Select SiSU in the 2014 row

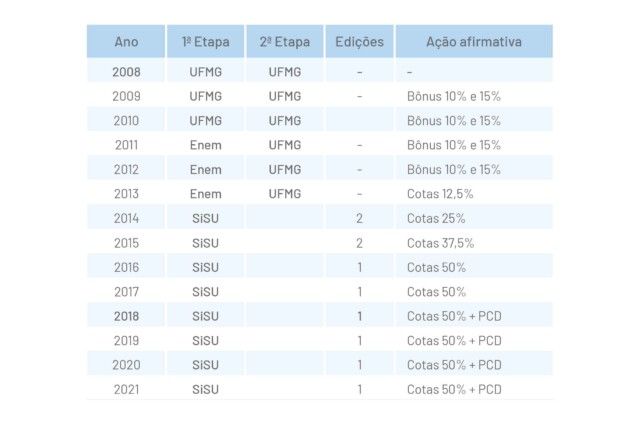point(205,218)
